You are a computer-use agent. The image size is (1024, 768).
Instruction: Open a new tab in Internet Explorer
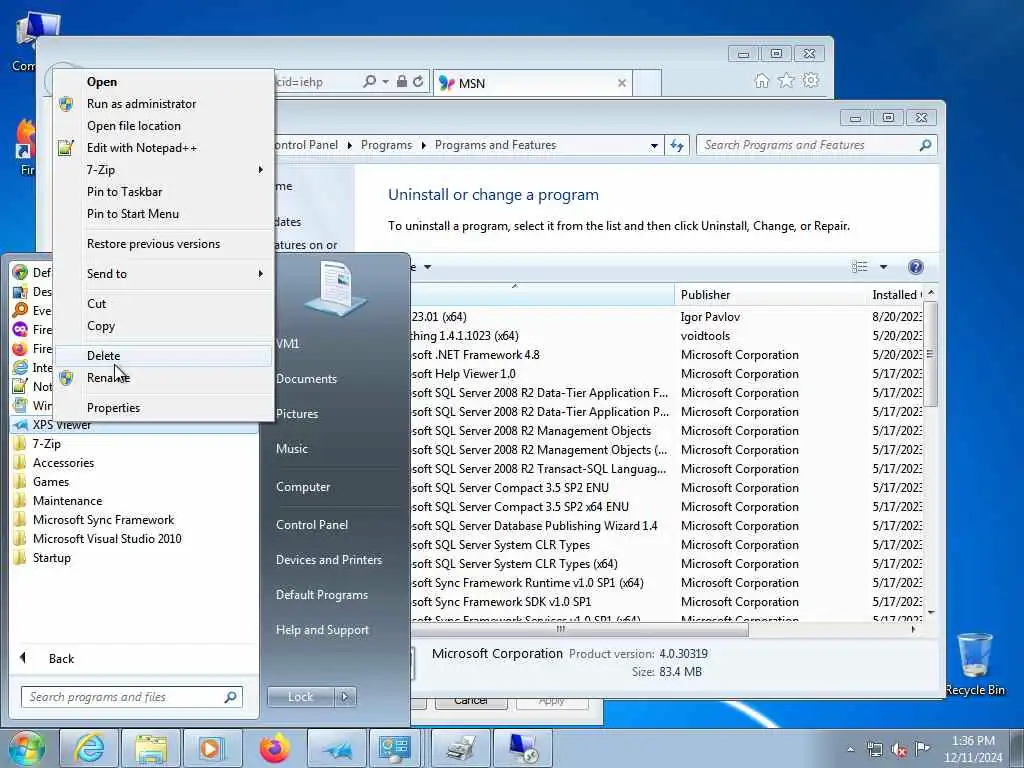tap(647, 83)
